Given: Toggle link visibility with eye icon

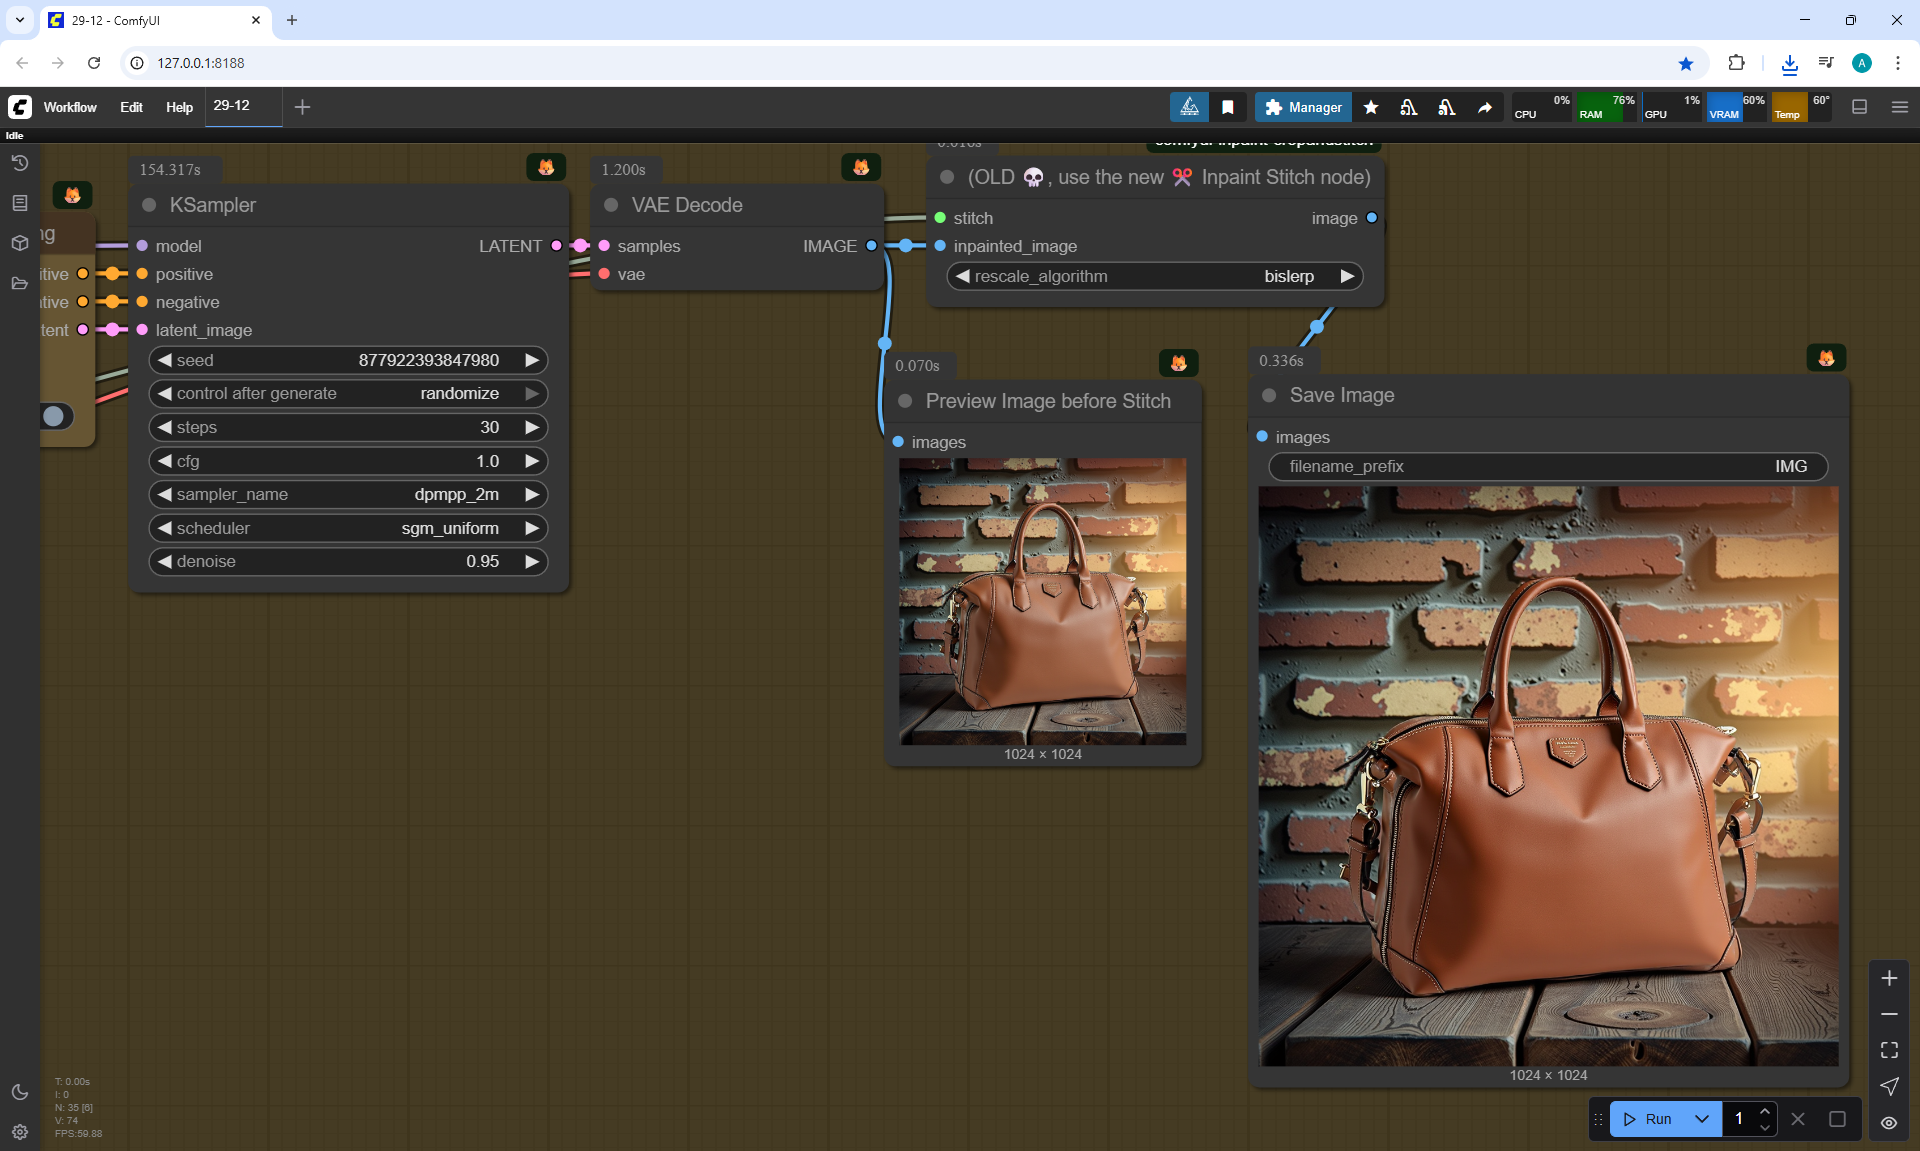Looking at the screenshot, I should (x=1889, y=1123).
